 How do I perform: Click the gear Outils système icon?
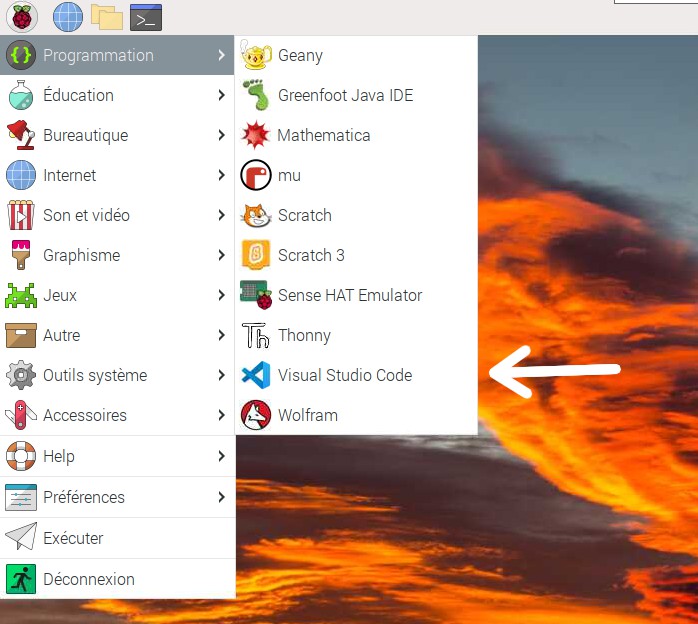coord(21,375)
